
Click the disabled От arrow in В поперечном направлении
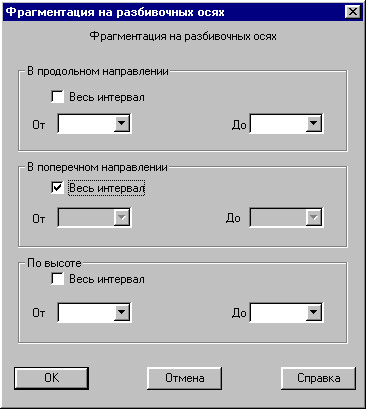(122, 218)
